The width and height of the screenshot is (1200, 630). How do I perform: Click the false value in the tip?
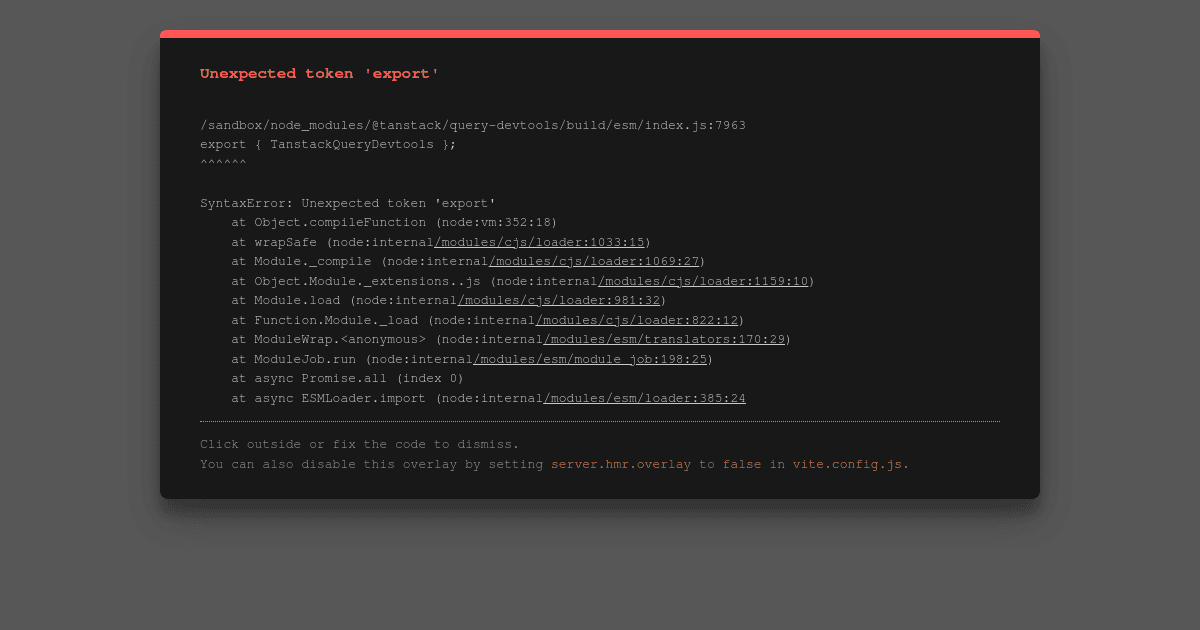coord(742,465)
